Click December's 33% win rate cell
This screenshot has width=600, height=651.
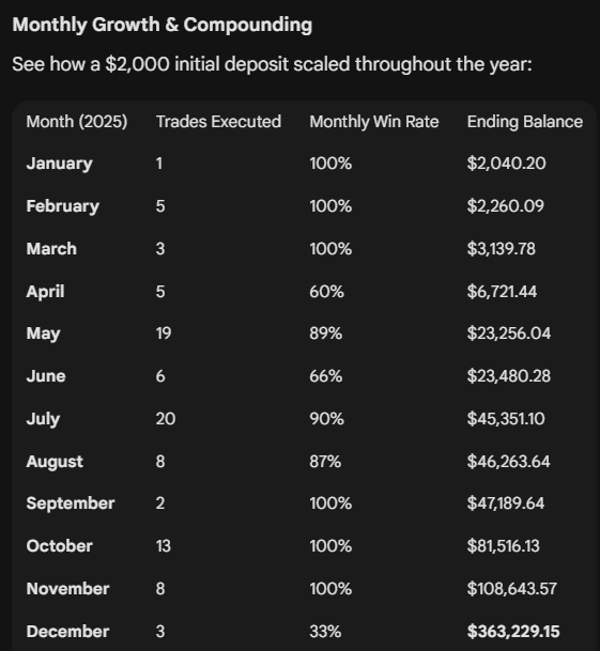(325, 631)
